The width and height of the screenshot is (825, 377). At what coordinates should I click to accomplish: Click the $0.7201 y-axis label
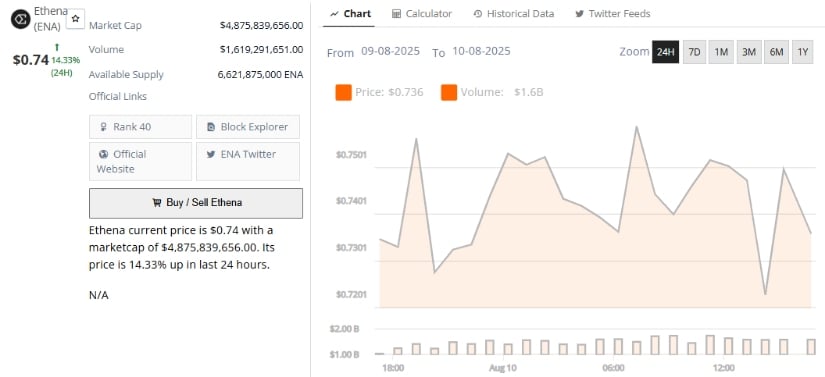351,294
